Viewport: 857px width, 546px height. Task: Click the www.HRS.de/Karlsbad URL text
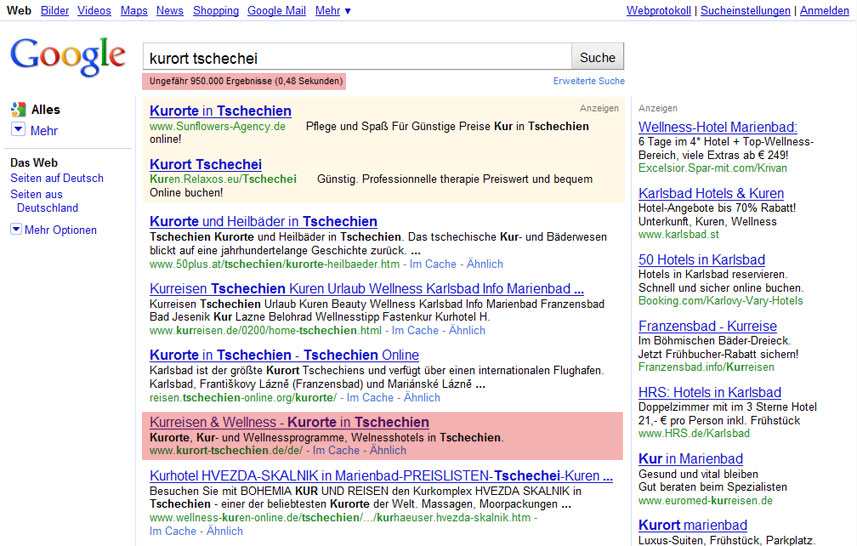694,433
